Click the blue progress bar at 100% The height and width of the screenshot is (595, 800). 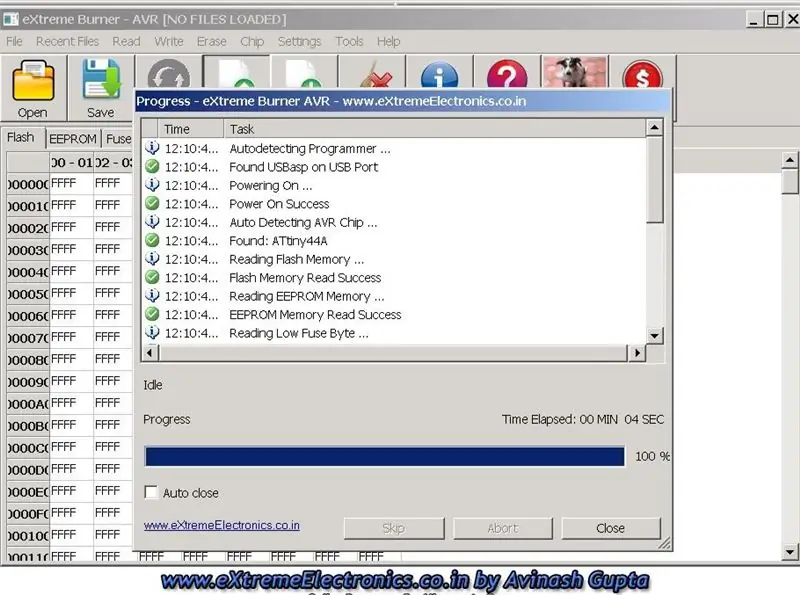[x=385, y=456]
